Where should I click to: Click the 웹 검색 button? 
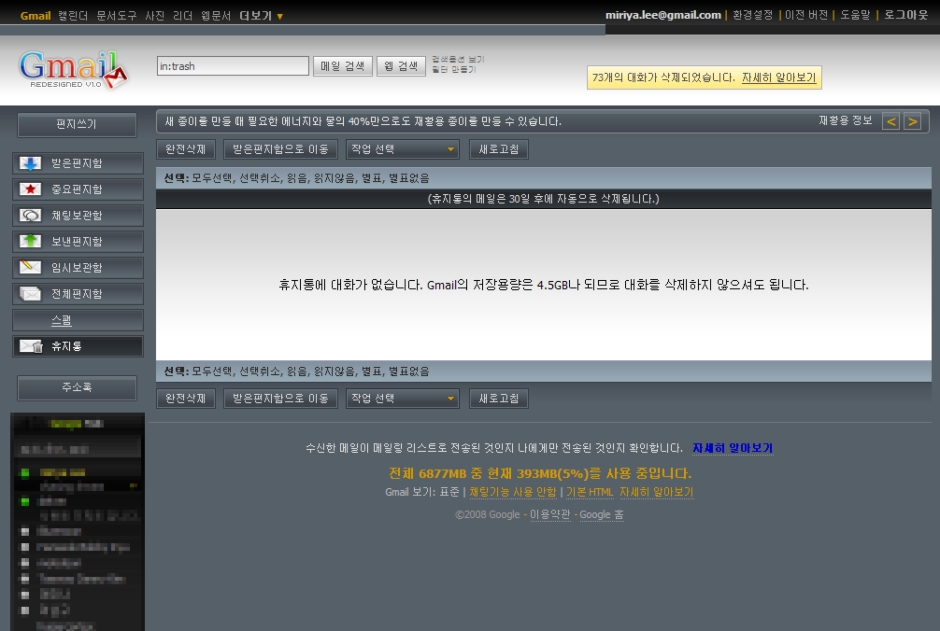401,66
